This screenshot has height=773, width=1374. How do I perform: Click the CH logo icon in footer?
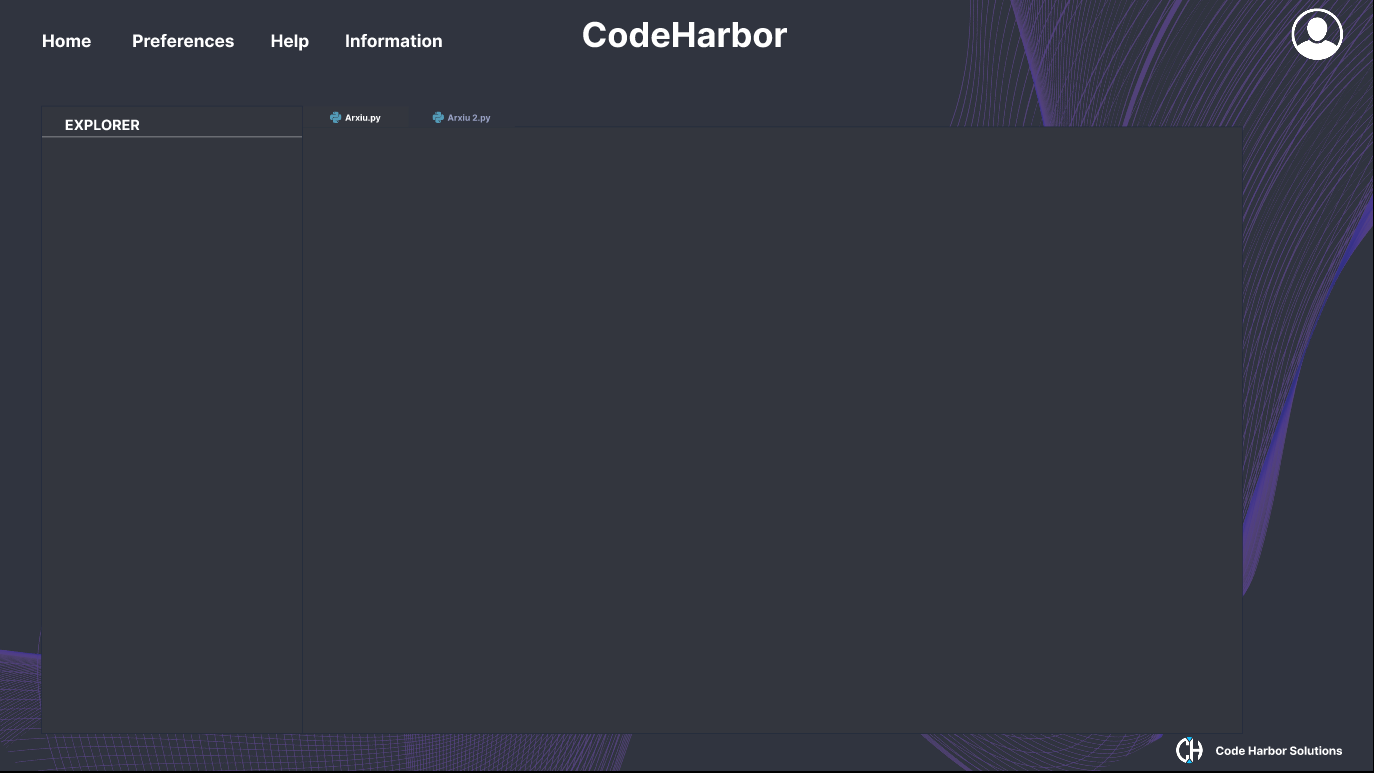point(1189,750)
